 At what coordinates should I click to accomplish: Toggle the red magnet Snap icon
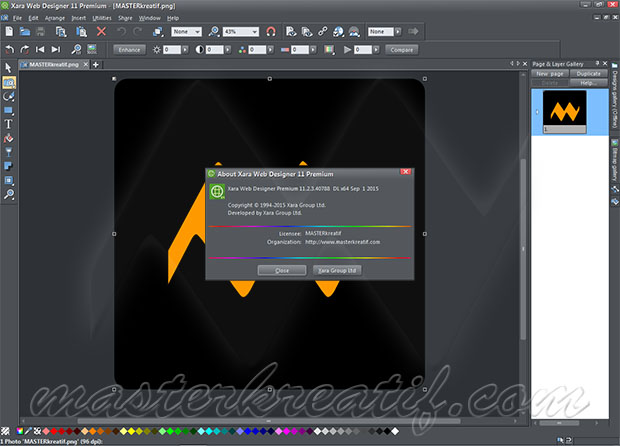[271, 32]
